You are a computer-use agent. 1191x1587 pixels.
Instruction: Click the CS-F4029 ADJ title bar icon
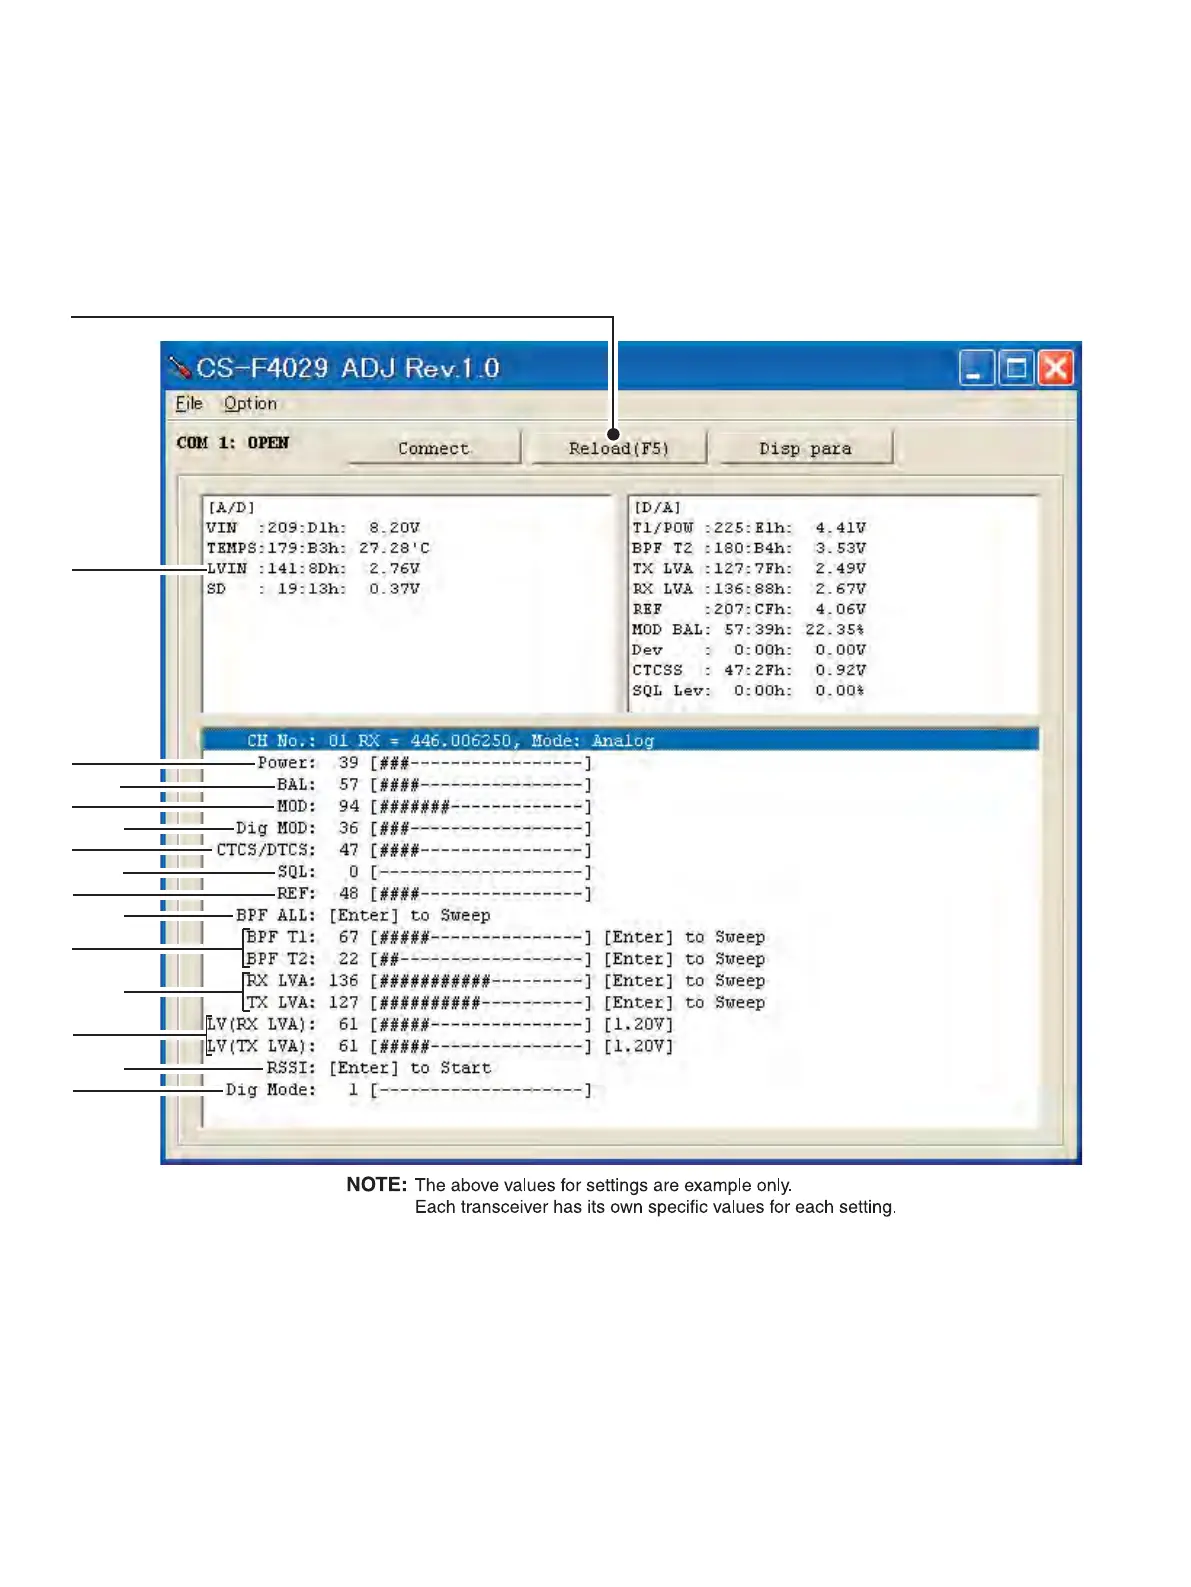coord(180,368)
